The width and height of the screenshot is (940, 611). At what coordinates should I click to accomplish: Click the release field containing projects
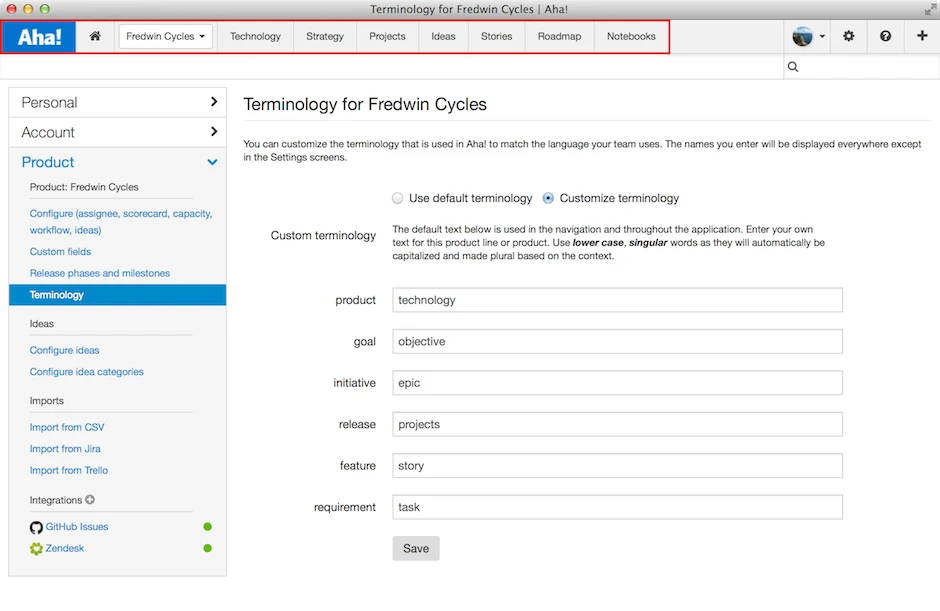pyautogui.click(x=617, y=424)
